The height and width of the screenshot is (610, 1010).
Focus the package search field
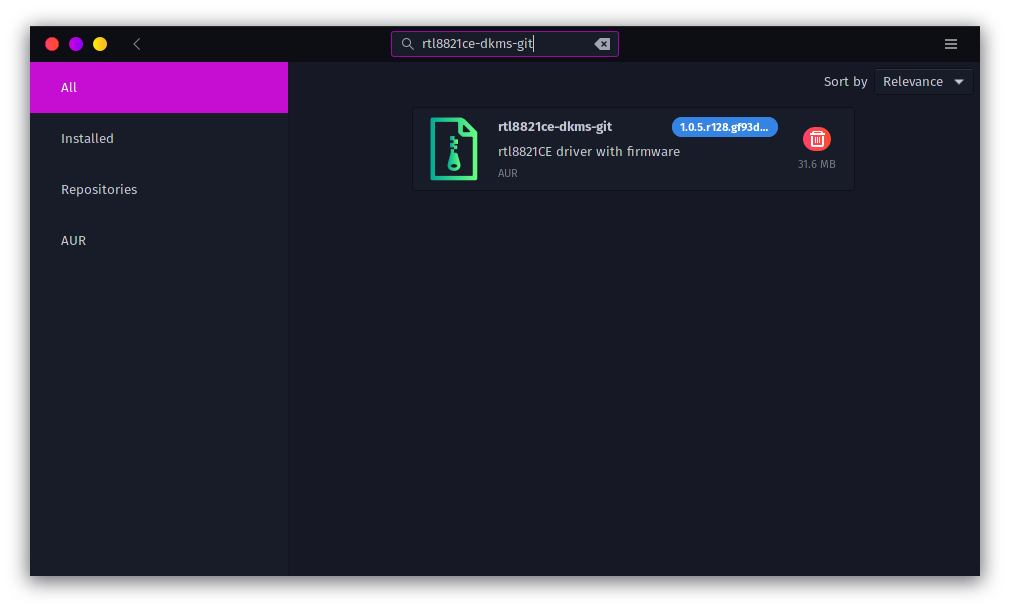(x=505, y=44)
